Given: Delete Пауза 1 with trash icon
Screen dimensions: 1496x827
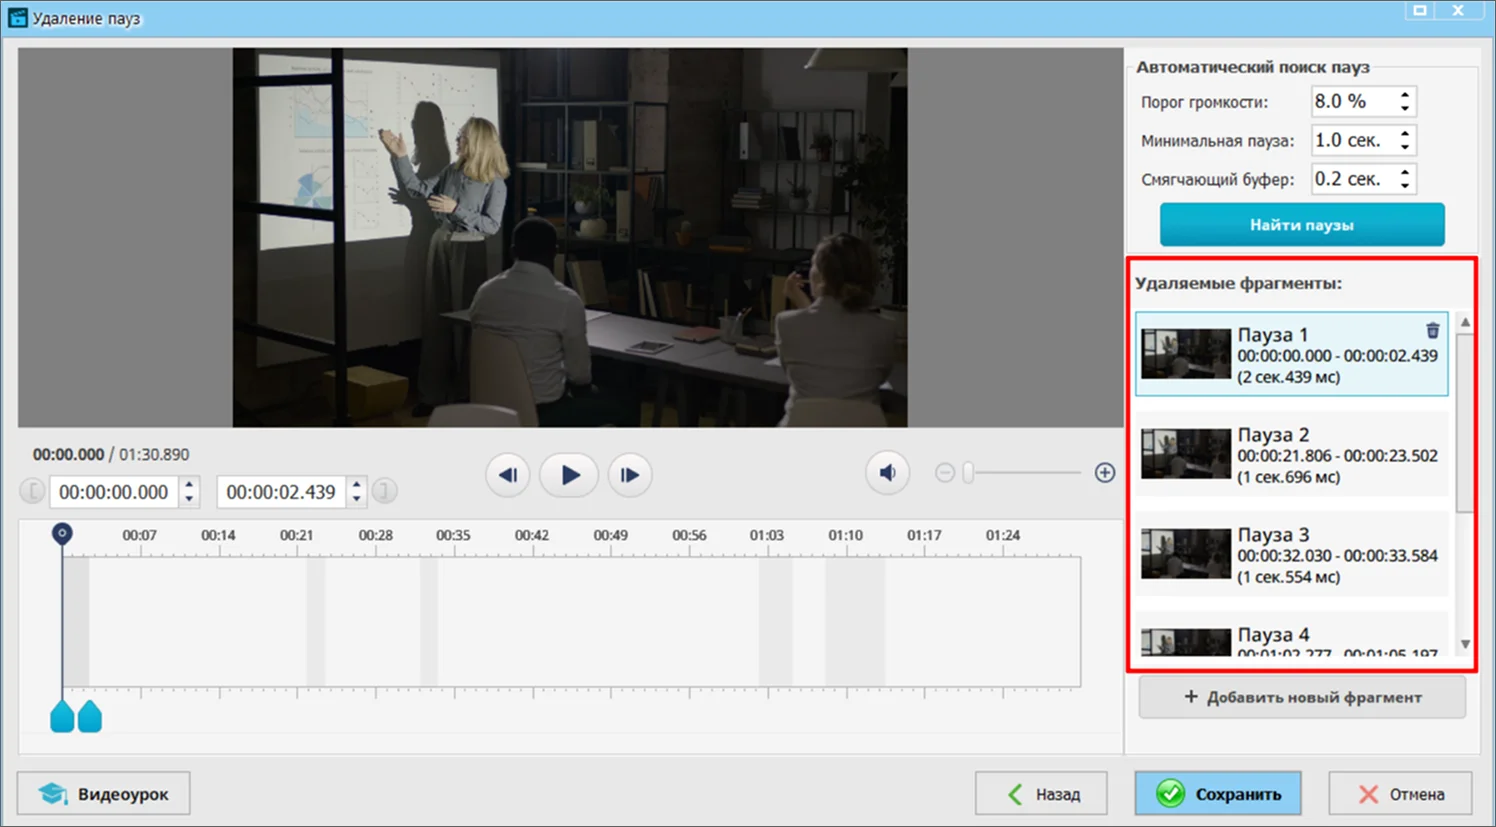Looking at the screenshot, I should (1432, 331).
